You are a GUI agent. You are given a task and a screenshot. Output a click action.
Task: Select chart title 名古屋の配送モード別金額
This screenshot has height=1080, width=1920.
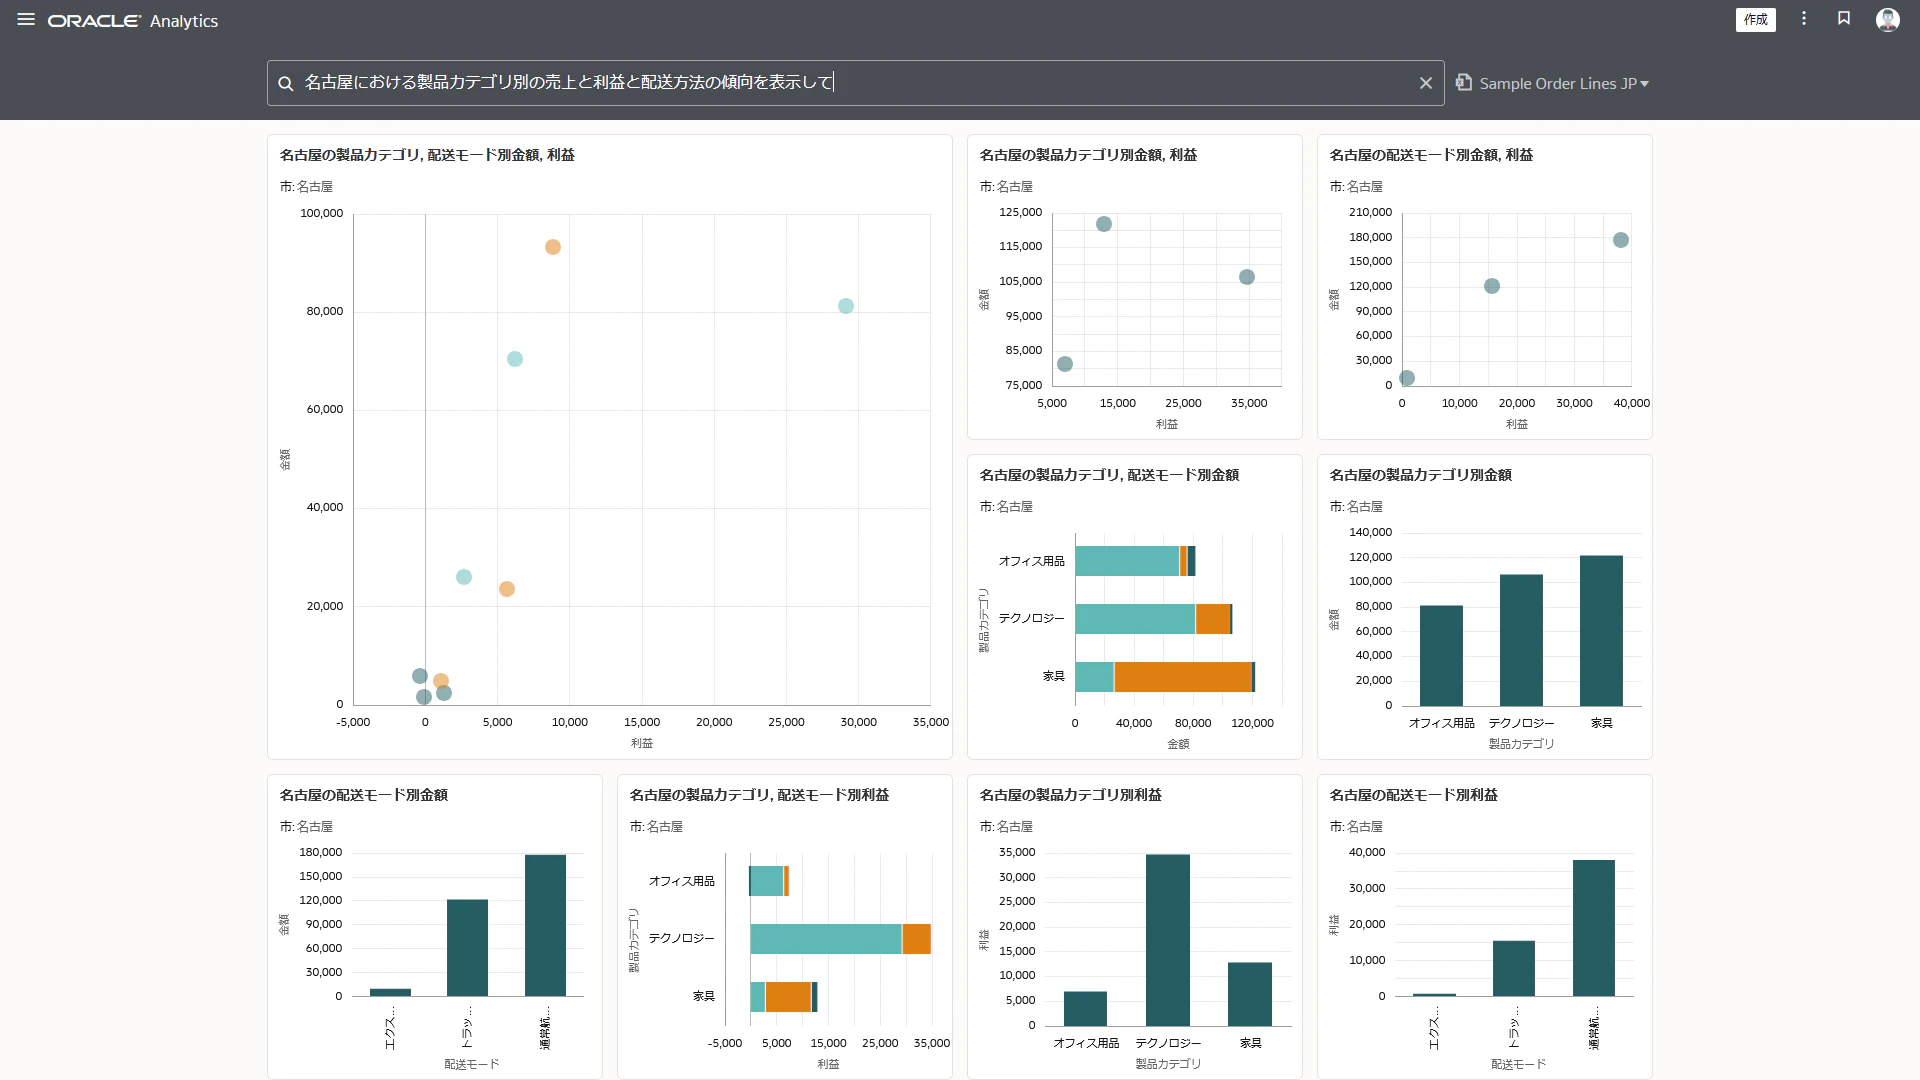[x=363, y=795]
